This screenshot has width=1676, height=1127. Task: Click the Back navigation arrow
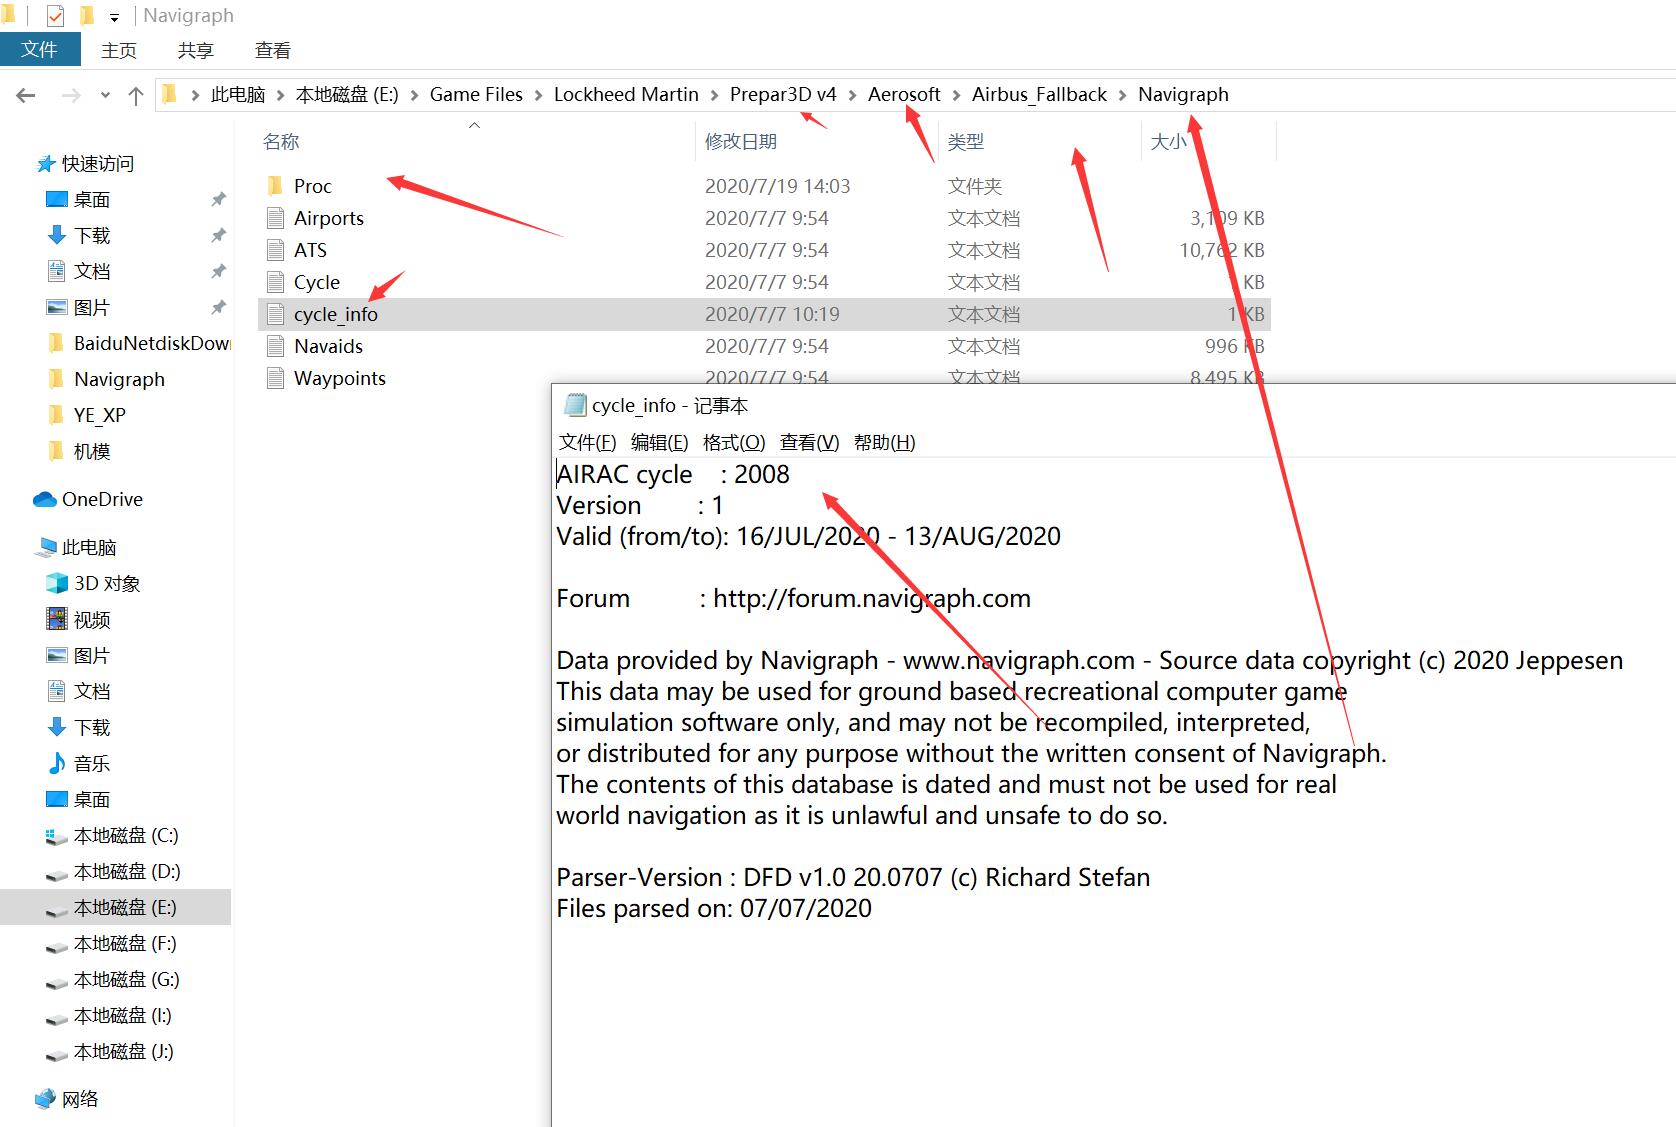pyautogui.click(x=26, y=95)
